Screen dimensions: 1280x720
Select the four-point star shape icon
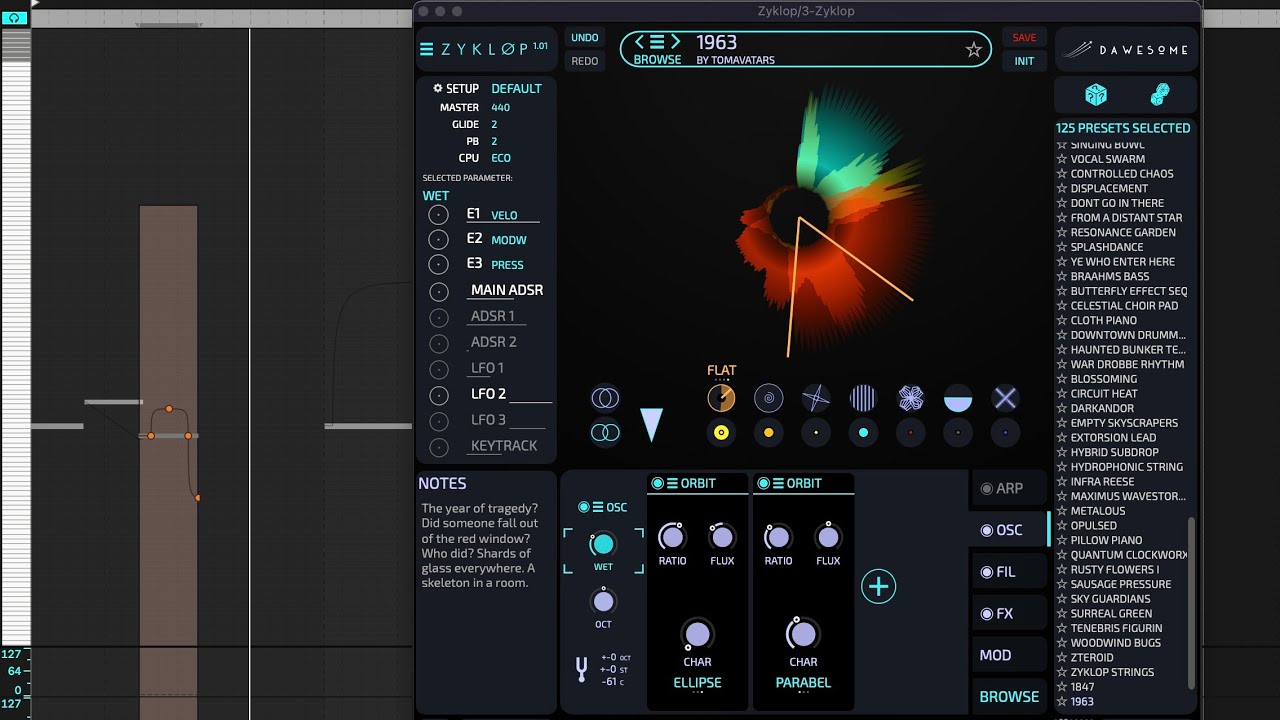tap(816, 398)
